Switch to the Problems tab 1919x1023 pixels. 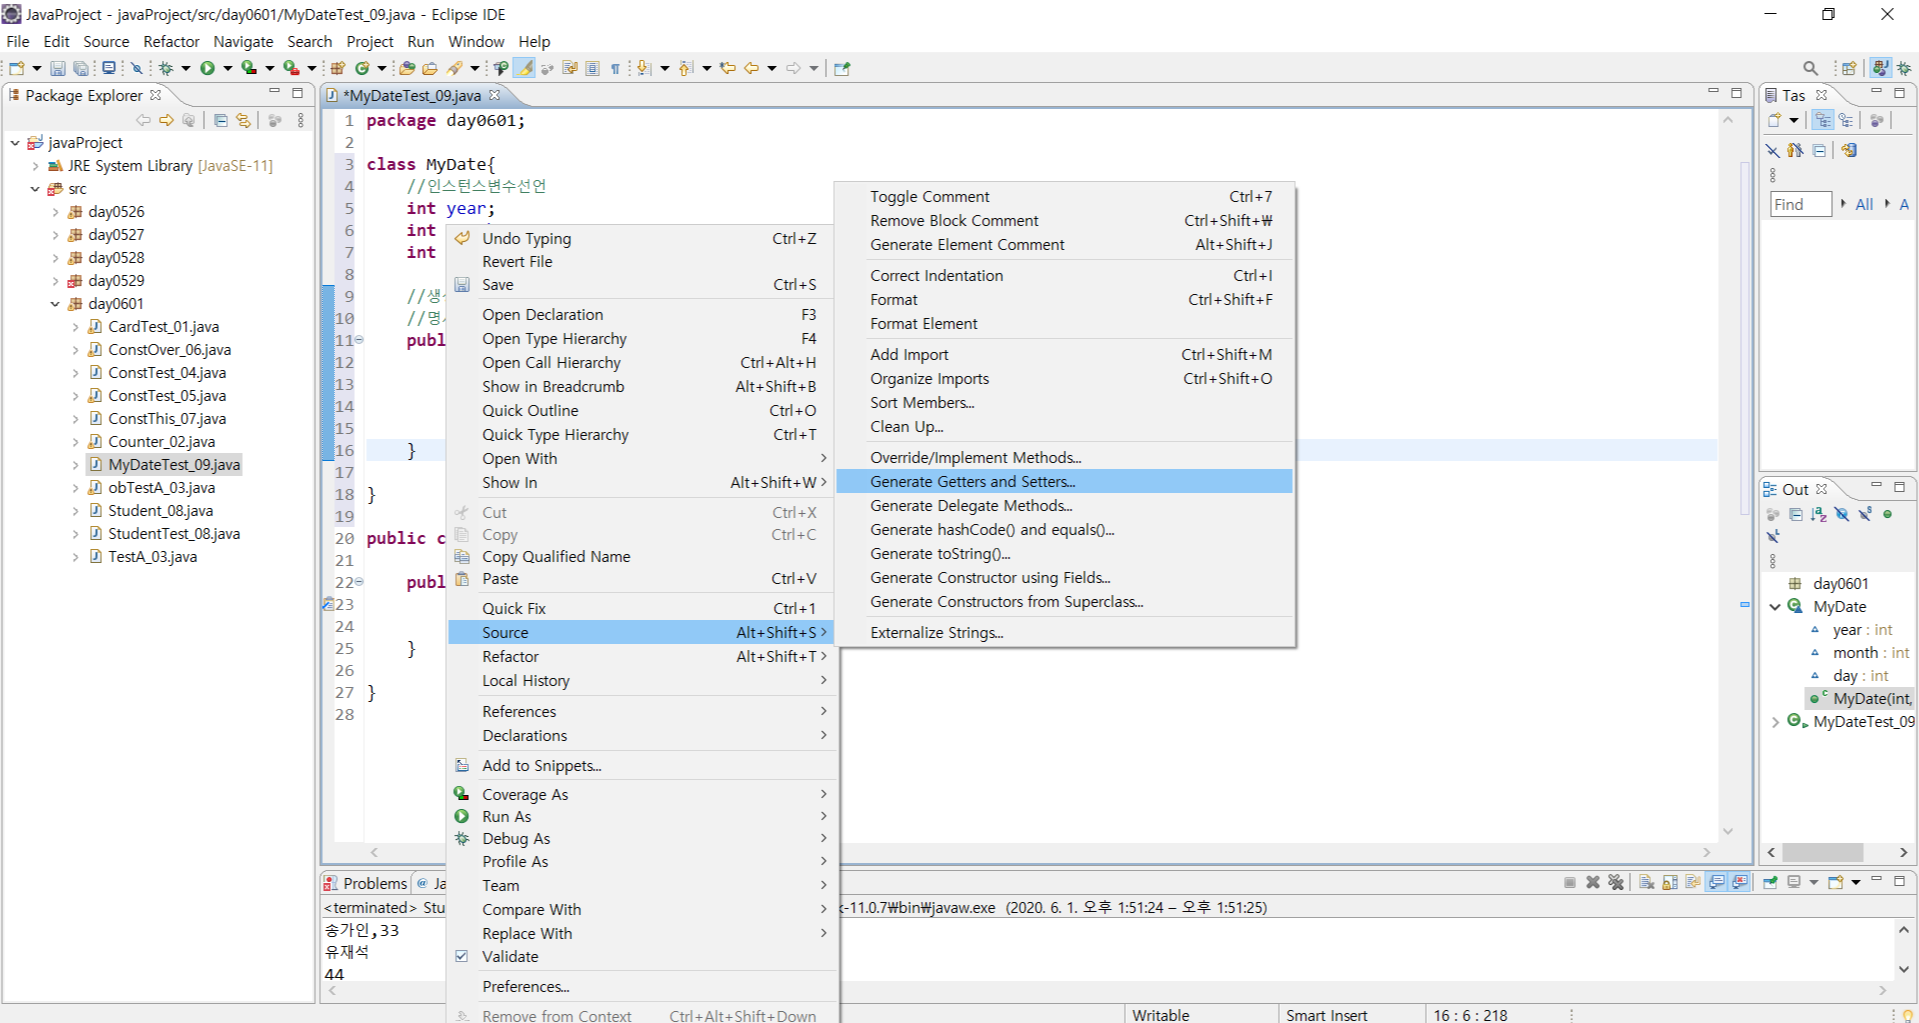365,883
